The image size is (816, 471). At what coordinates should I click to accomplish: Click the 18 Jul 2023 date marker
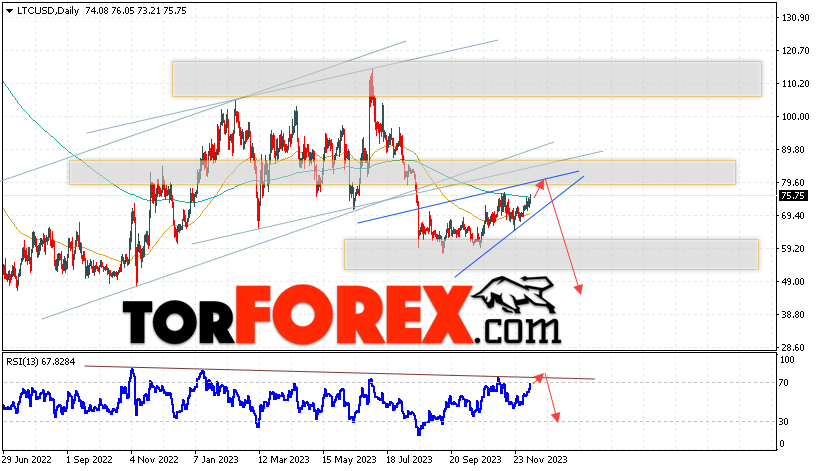pos(409,460)
